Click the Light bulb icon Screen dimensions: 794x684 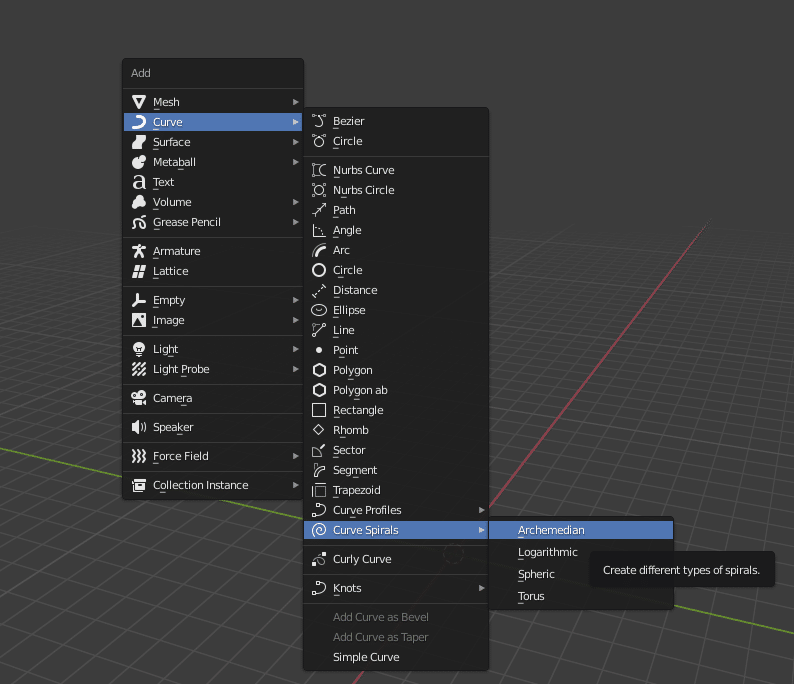pos(139,349)
